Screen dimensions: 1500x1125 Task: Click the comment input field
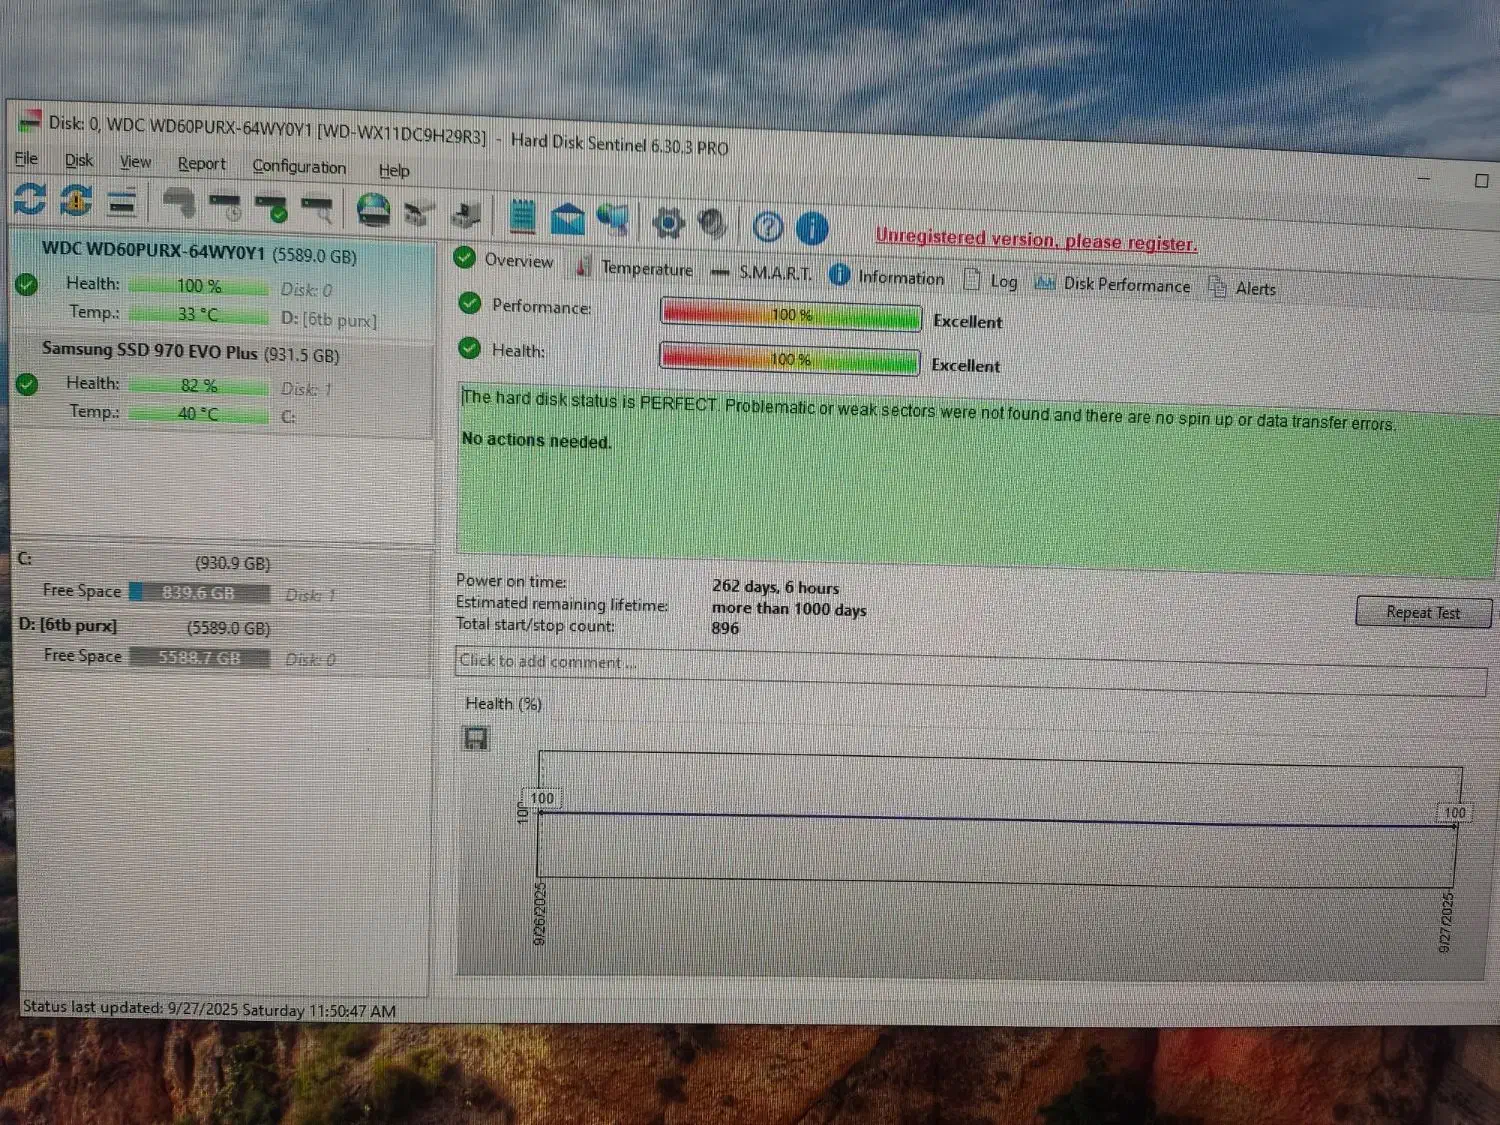pyautogui.click(x=968, y=668)
